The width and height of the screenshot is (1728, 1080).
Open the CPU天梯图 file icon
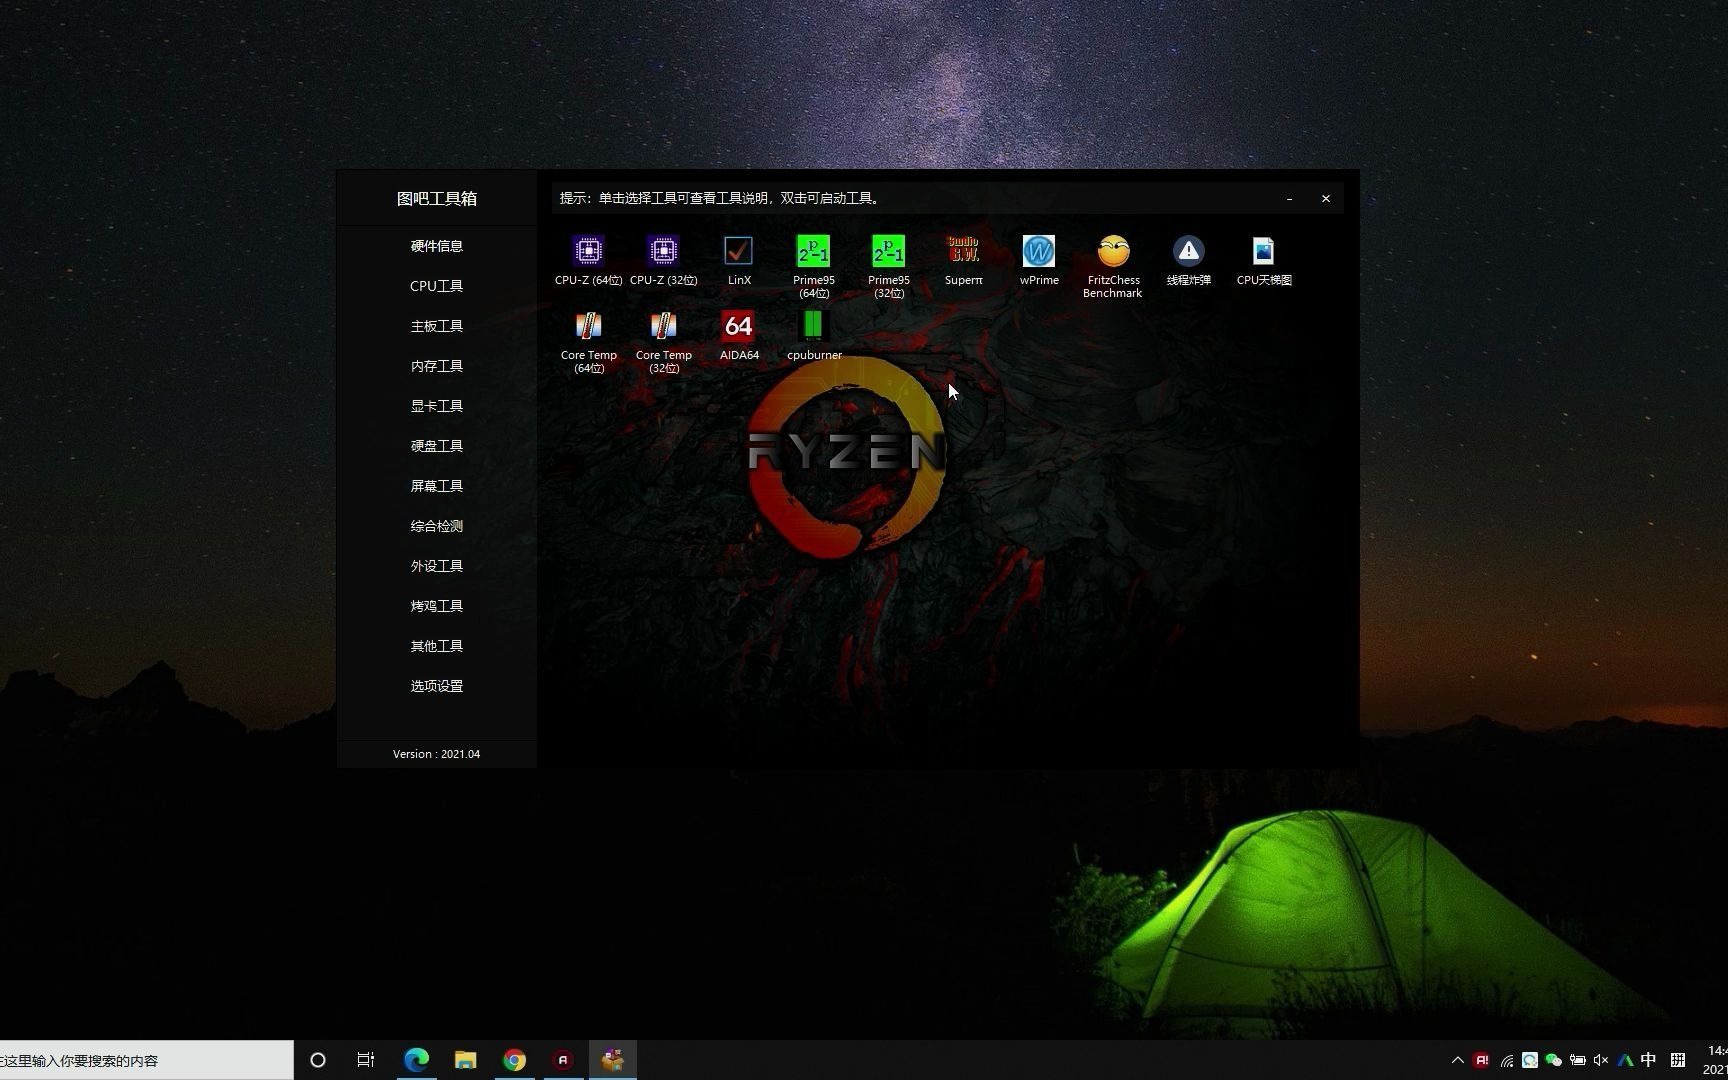pos(1263,250)
